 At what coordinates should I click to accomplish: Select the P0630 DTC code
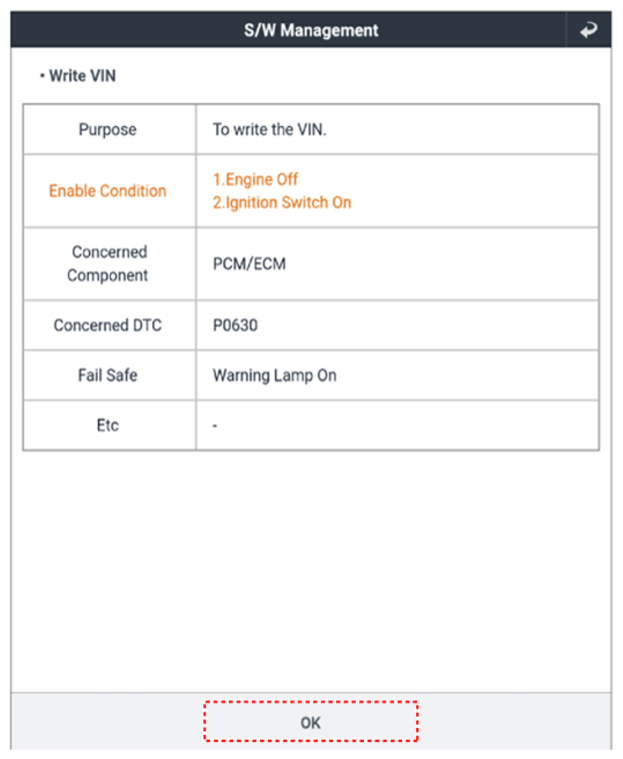[235, 325]
